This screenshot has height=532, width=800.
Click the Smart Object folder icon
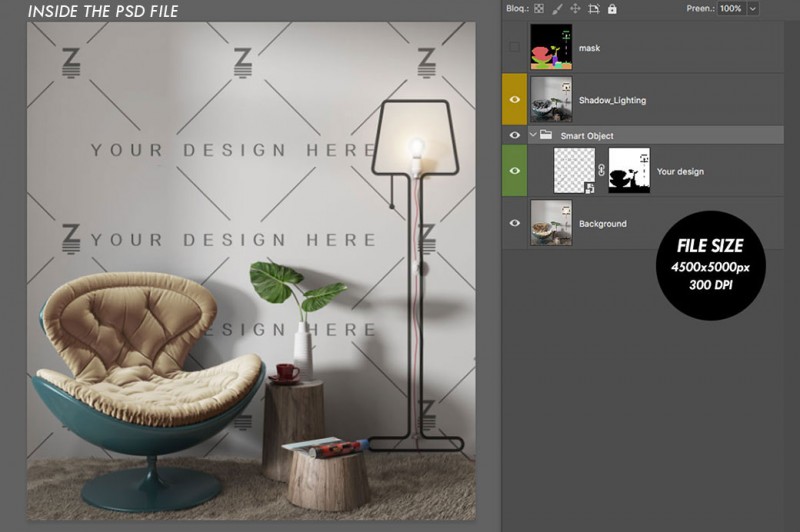(546, 135)
